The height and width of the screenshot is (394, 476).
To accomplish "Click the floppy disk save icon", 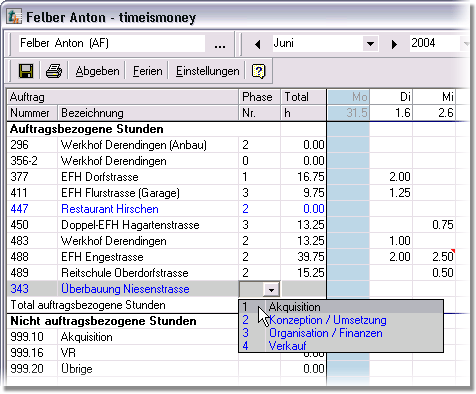I will (x=26, y=71).
